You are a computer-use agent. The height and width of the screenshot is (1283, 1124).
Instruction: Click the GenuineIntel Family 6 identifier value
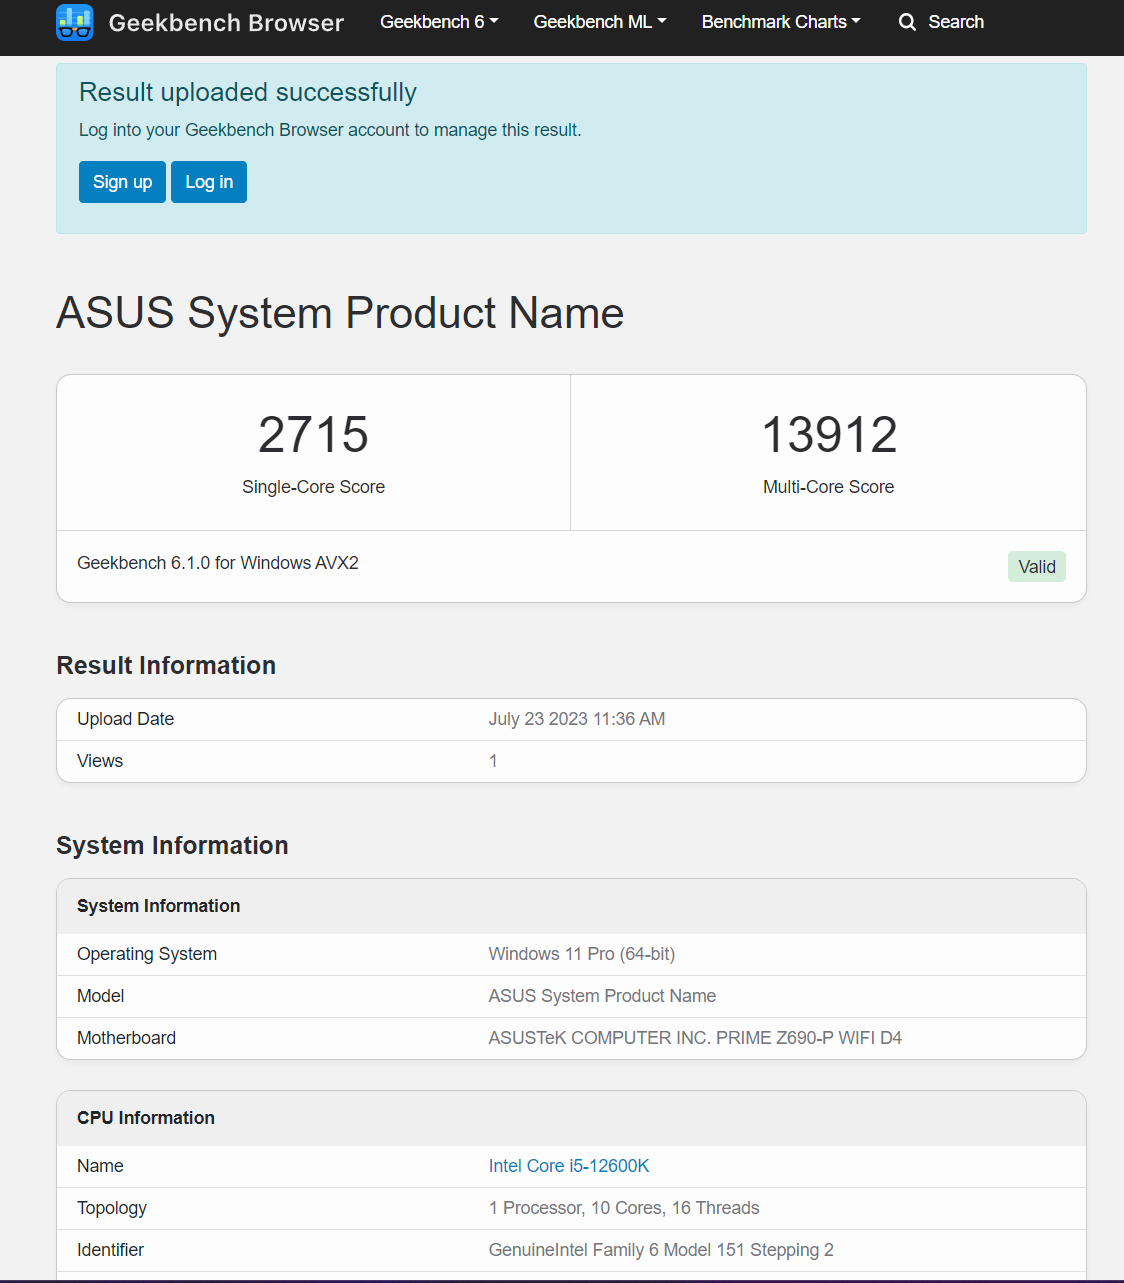661,1250
